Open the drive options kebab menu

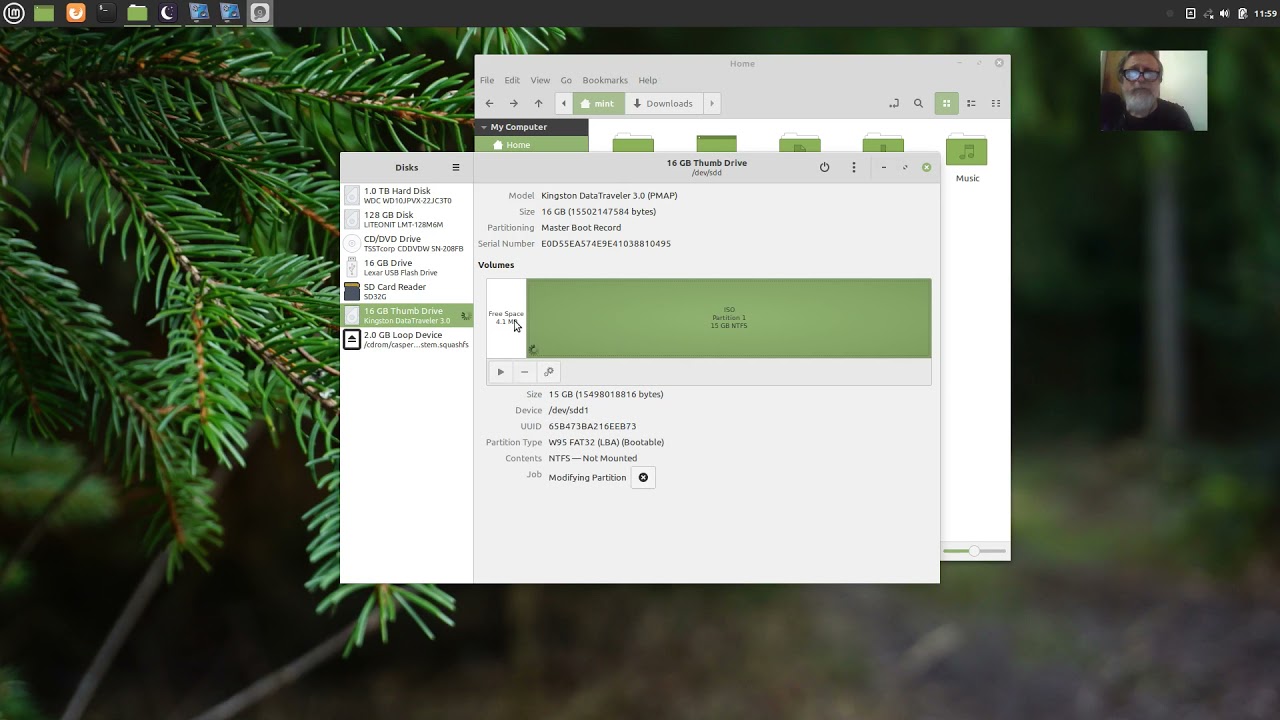[x=853, y=167]
